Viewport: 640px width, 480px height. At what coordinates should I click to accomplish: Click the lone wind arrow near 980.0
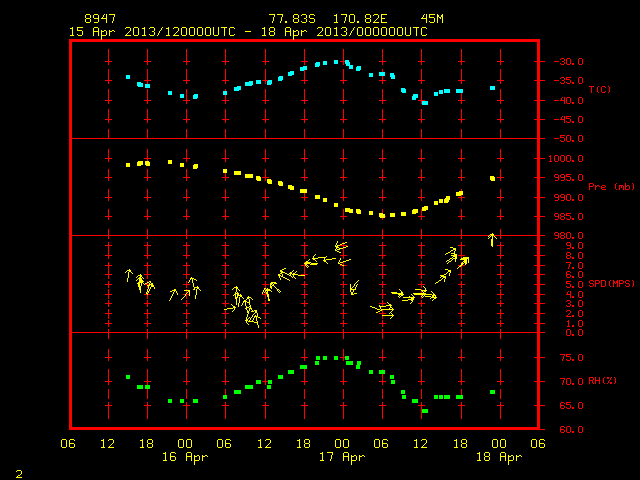point(492,240)
